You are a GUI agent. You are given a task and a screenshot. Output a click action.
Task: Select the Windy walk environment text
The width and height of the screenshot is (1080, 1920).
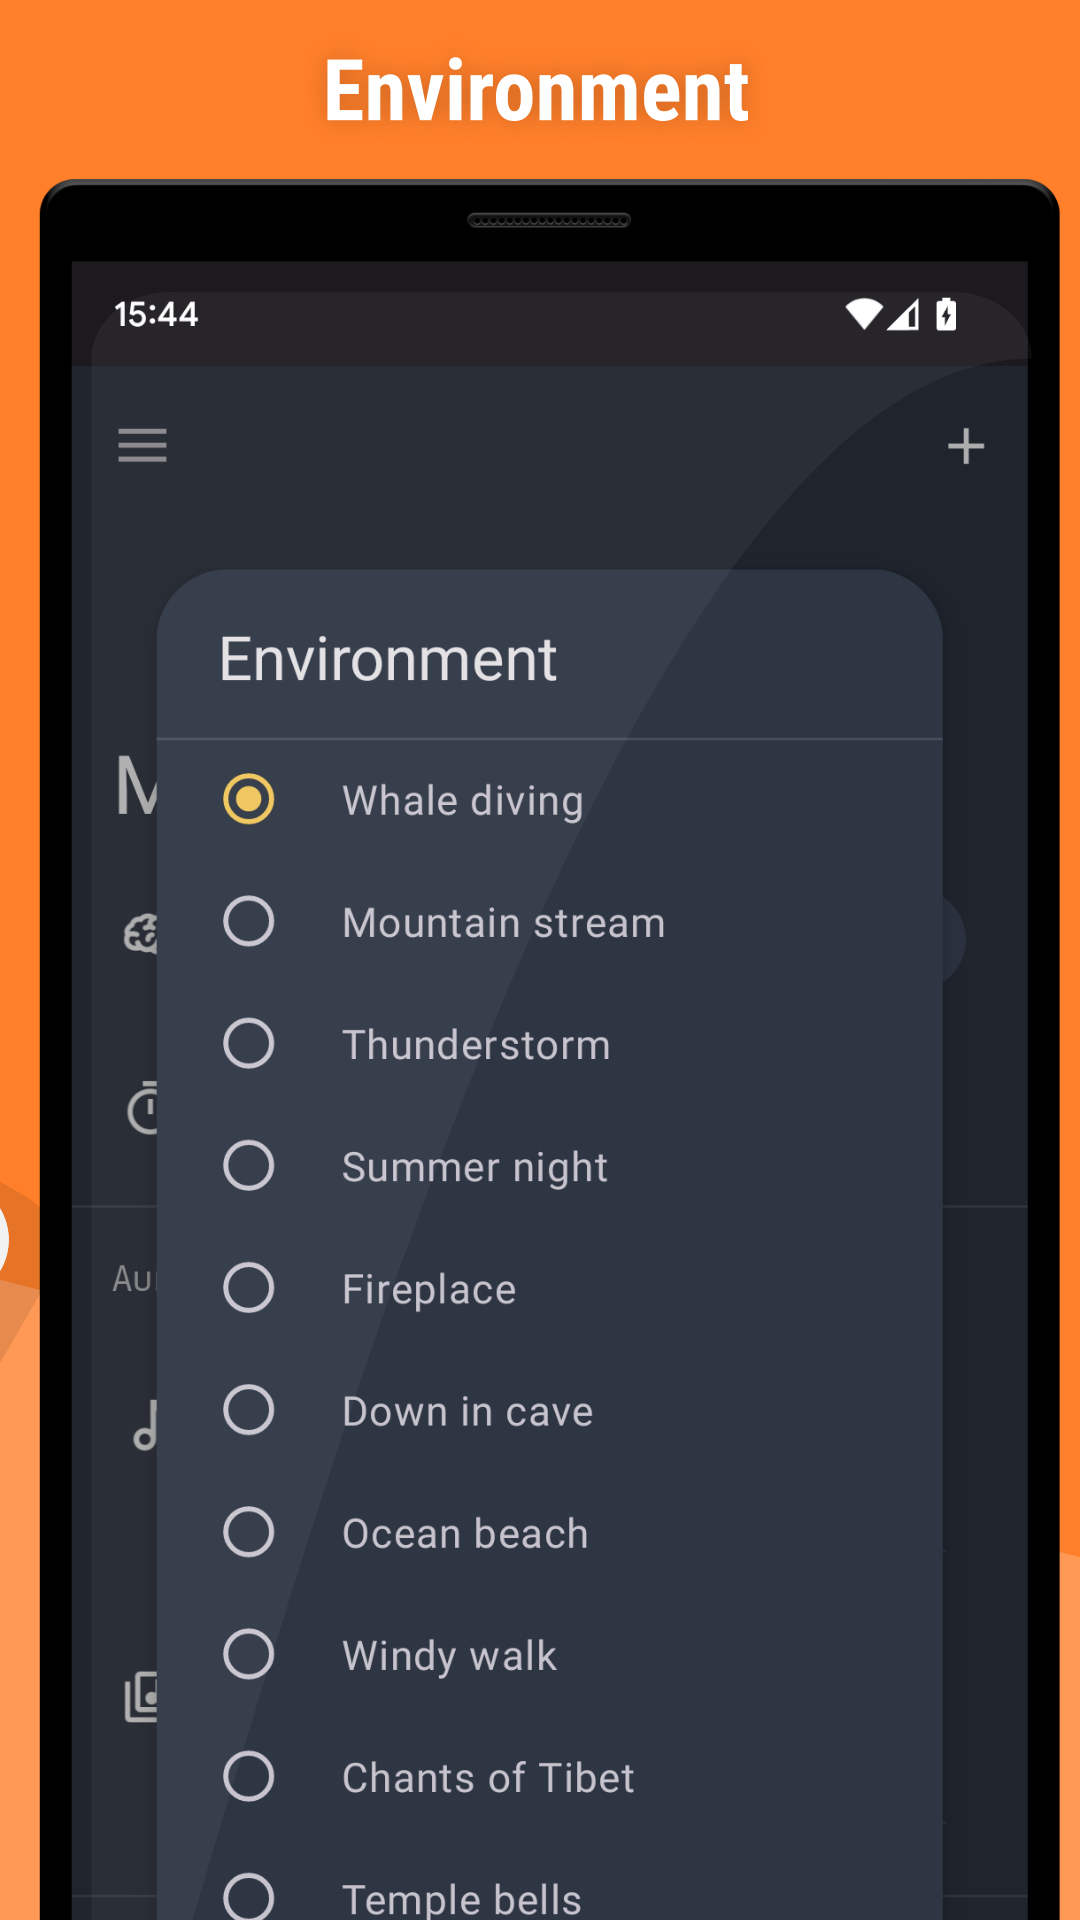(449, 1655)
